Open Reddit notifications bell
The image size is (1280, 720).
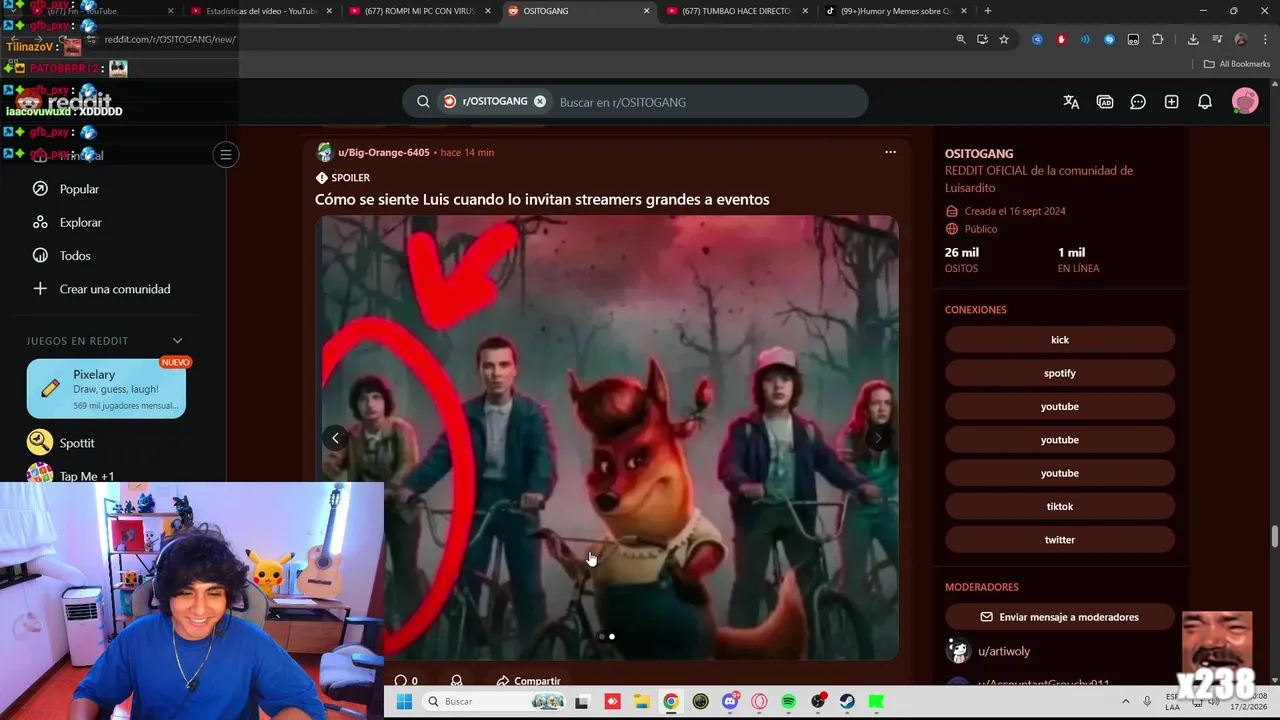point(1205,102)
